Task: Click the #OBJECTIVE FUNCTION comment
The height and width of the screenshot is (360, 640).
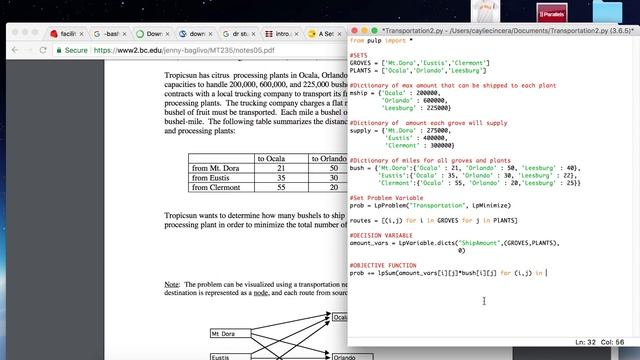Action: coord(382,265)
